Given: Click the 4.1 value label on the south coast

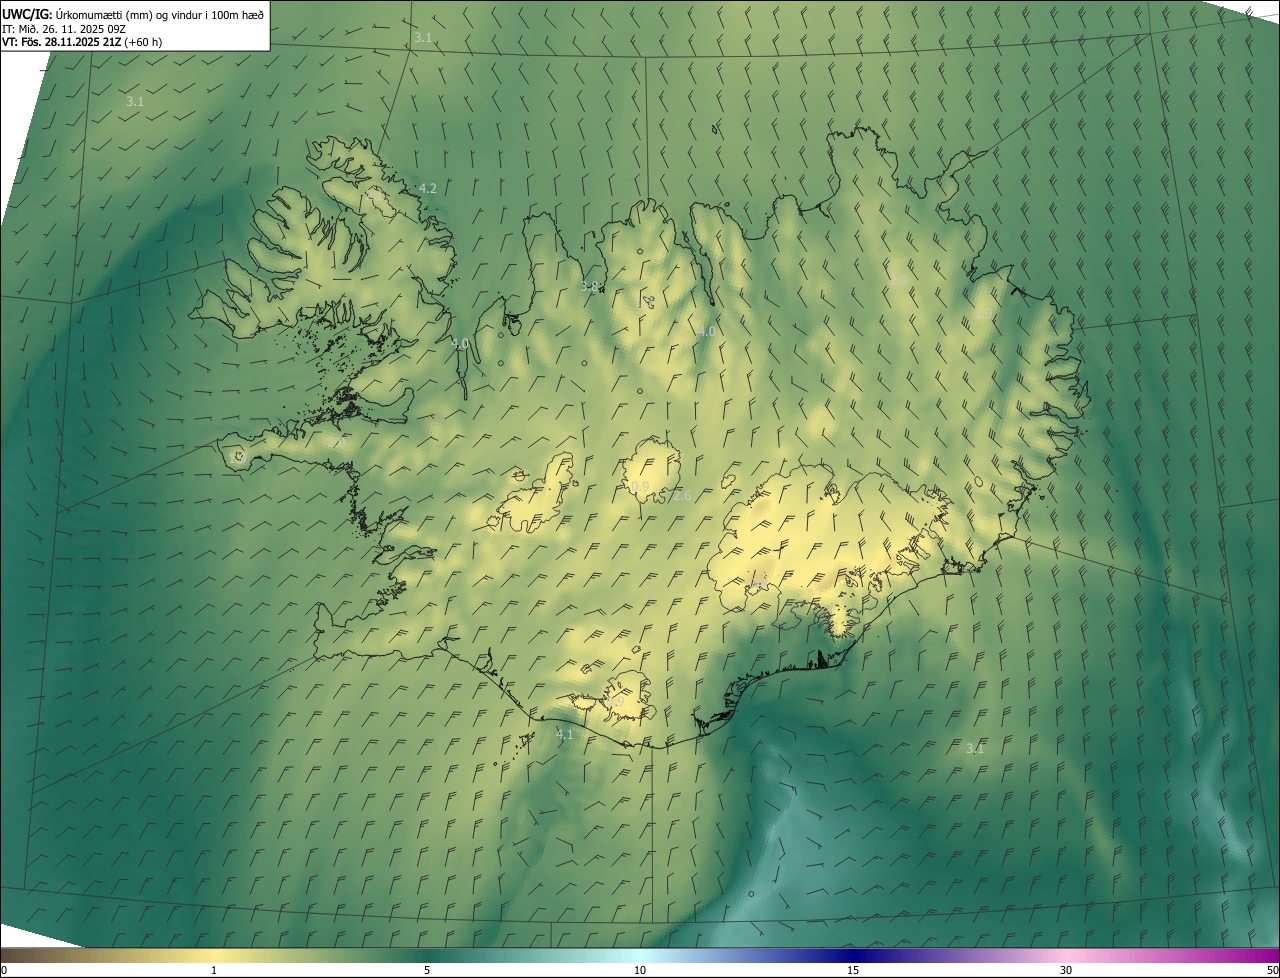Looking at the screenshot, I should coord(564,734).
